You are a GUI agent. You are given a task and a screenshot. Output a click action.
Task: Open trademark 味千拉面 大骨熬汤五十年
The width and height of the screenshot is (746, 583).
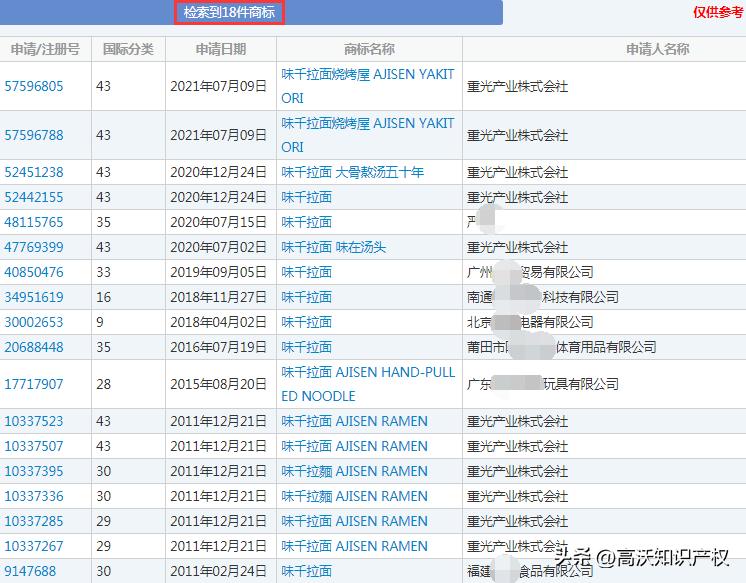[x=352, y=172]
